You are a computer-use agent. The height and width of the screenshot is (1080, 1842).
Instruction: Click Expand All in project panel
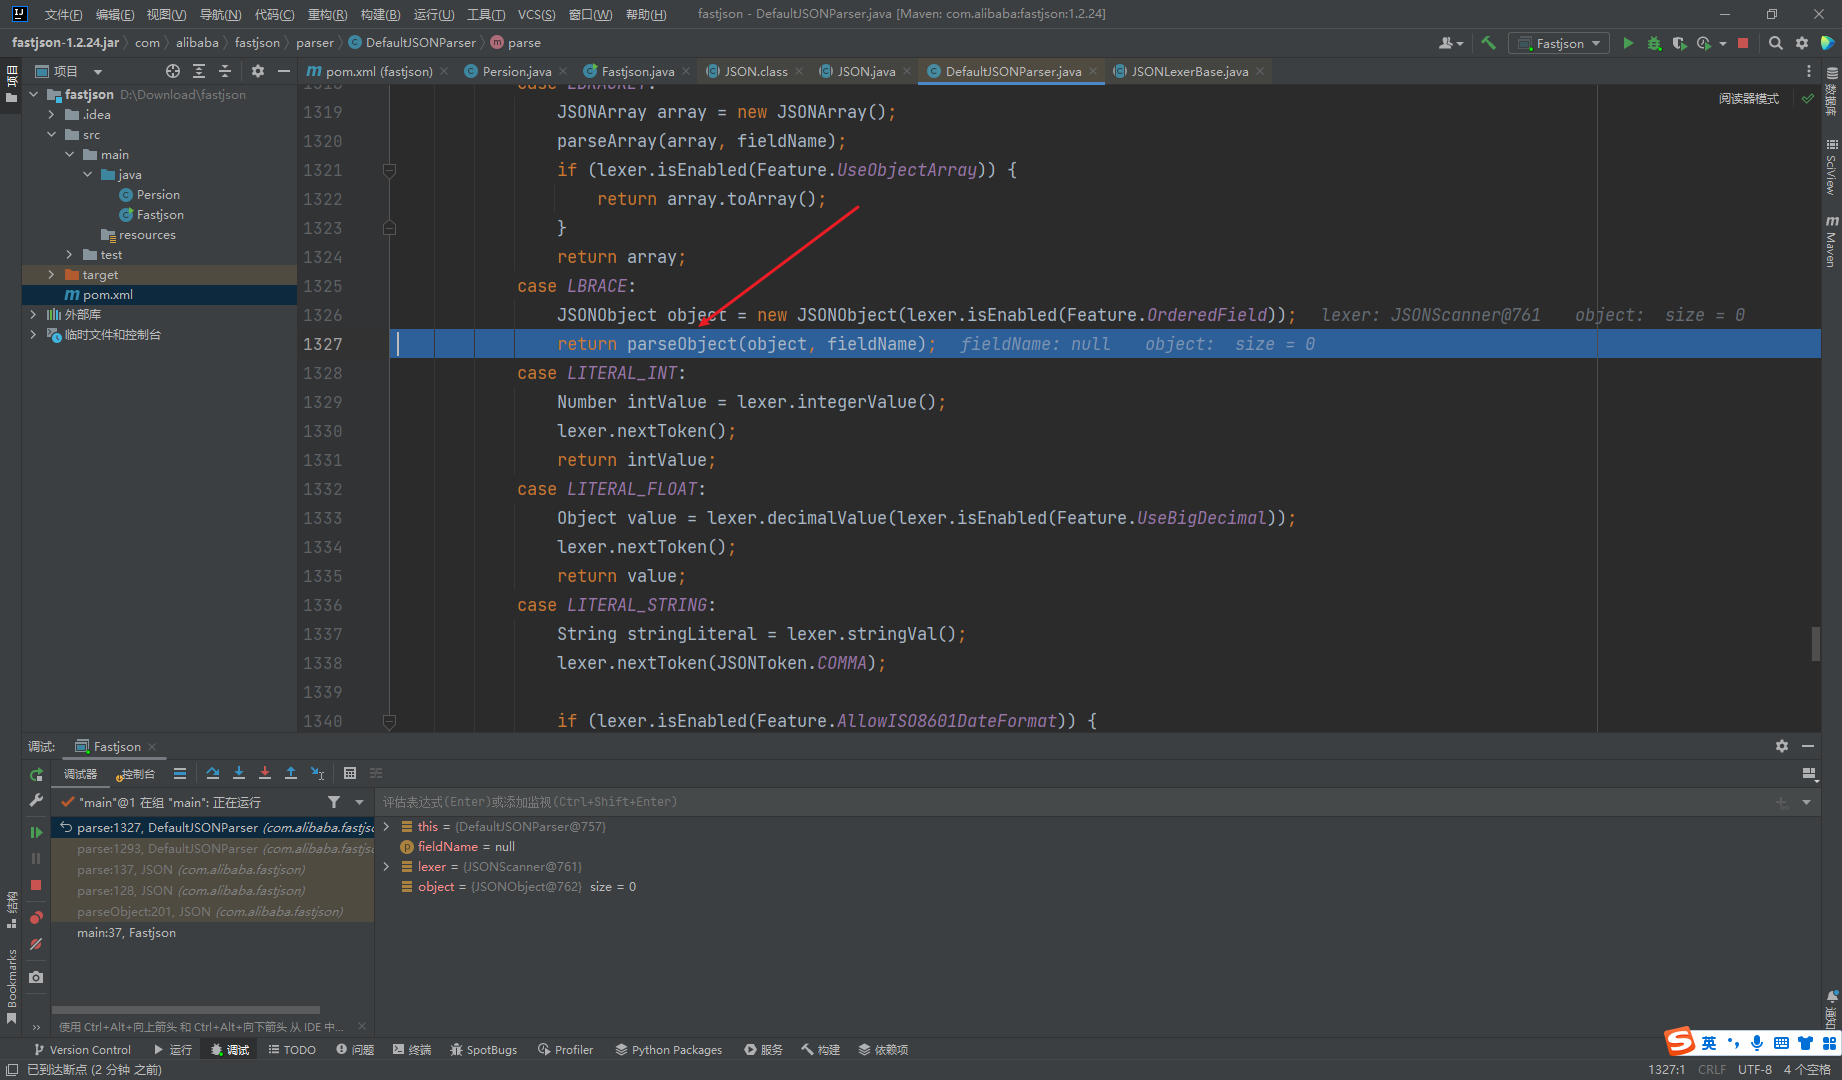199,71
